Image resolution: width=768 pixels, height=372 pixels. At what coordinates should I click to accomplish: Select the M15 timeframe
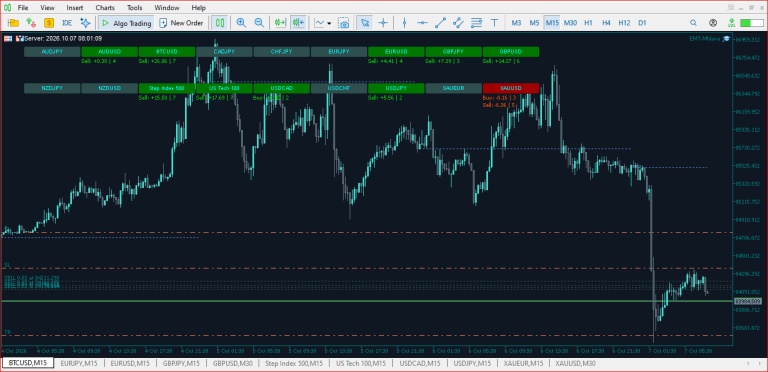pos(552,23)
